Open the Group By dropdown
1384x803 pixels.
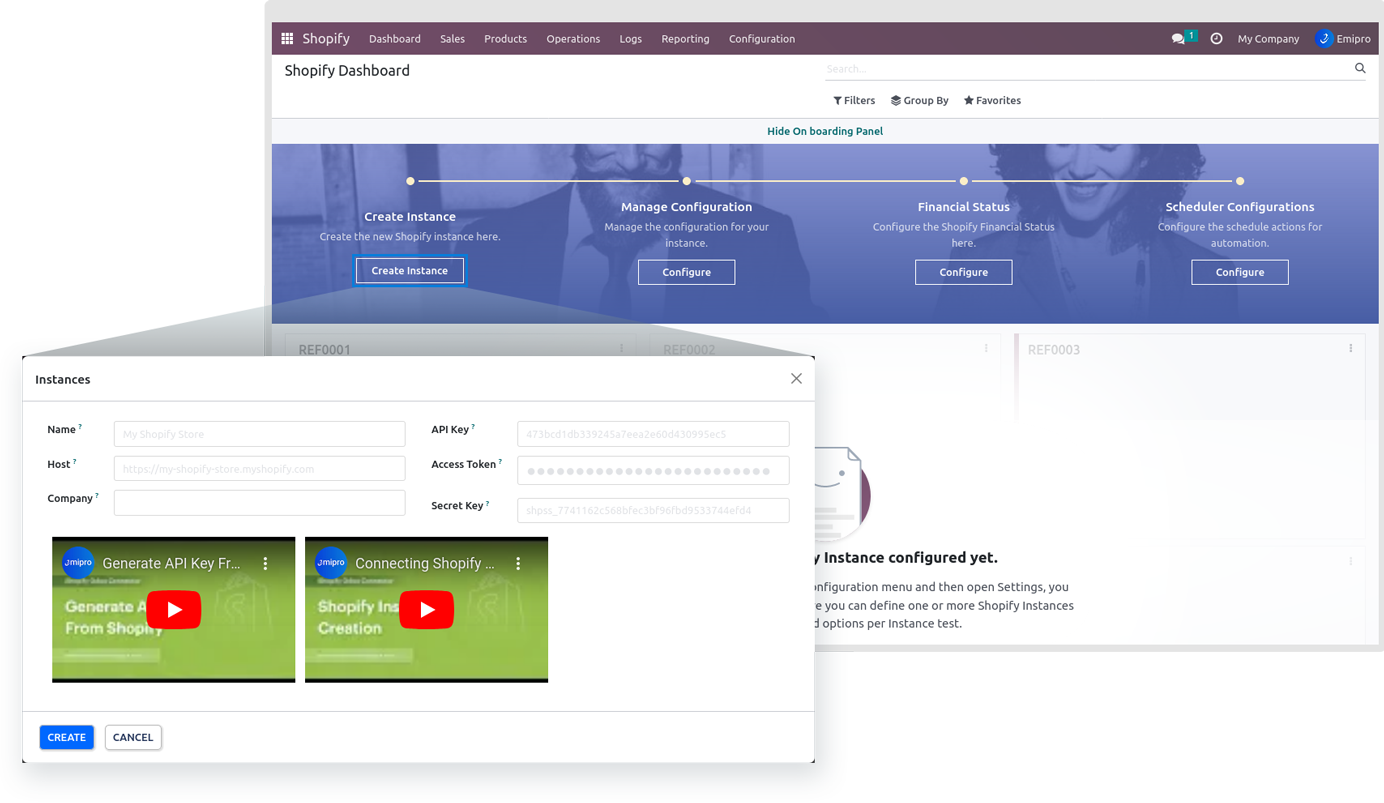point(920,100)
